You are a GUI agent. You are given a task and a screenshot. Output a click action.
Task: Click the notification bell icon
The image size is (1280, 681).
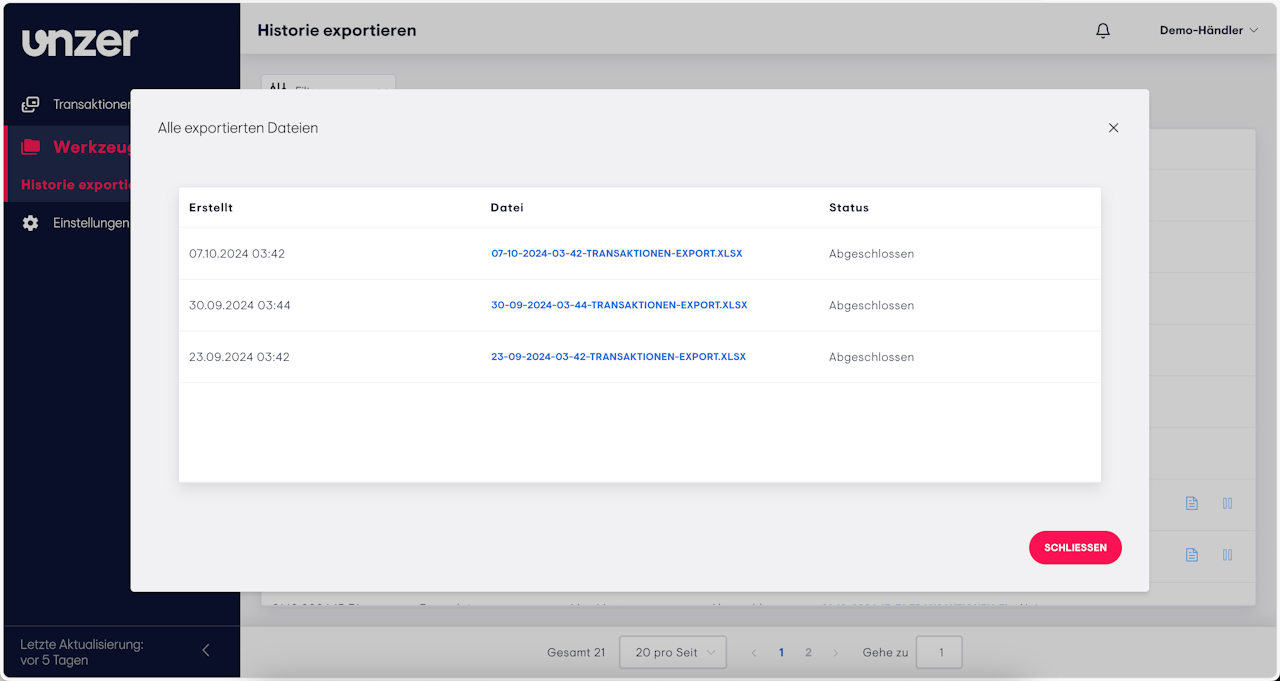click(1103, 31)
